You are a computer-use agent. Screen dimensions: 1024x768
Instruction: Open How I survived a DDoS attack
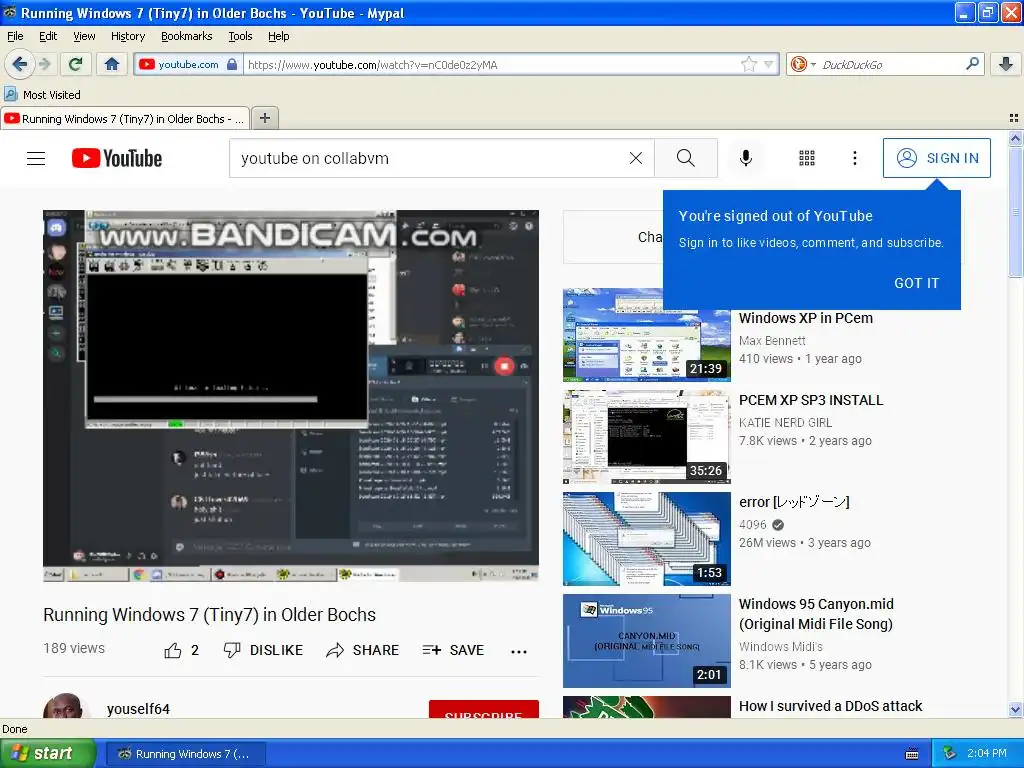coord(830,706)
